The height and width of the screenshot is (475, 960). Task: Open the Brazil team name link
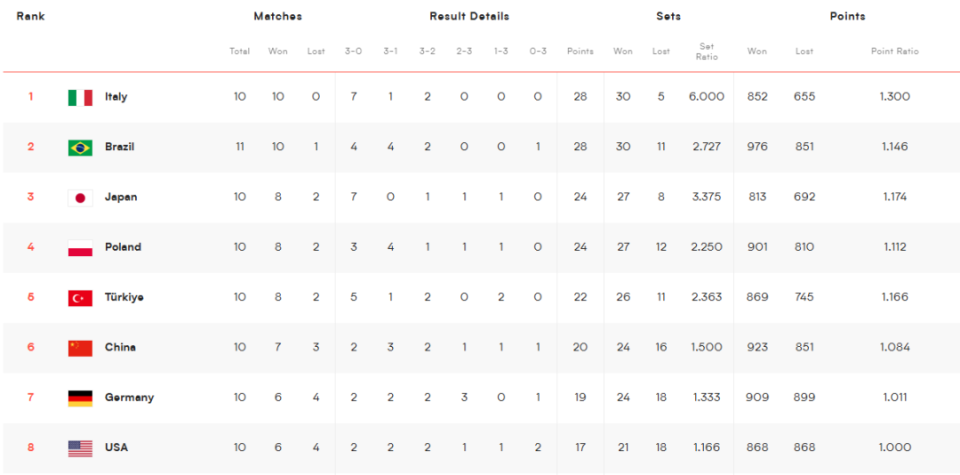(x=119, y=147)
